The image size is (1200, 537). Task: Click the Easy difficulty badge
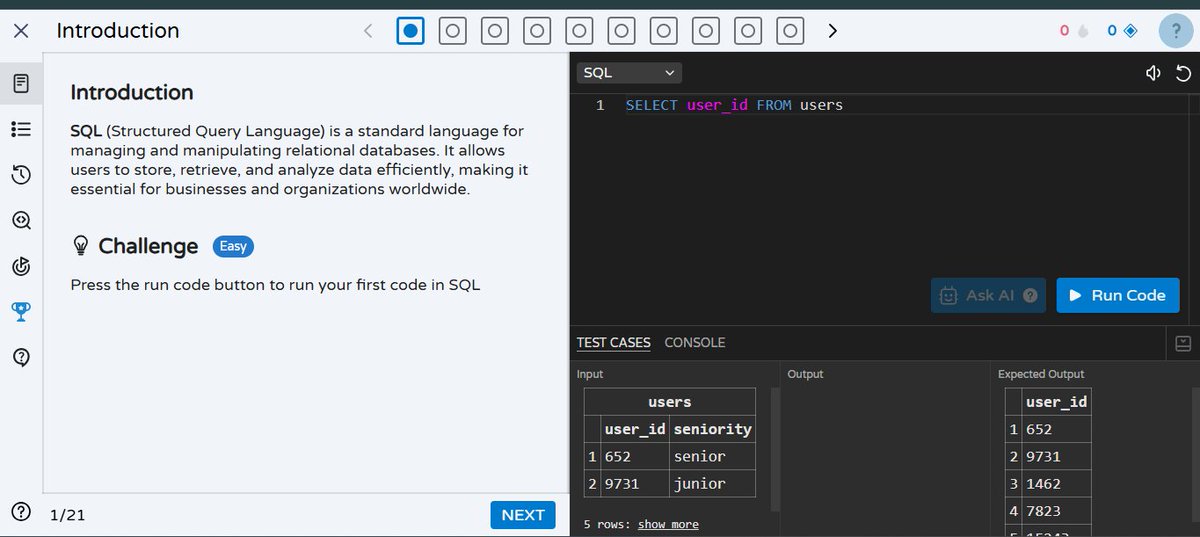point(233,246)
